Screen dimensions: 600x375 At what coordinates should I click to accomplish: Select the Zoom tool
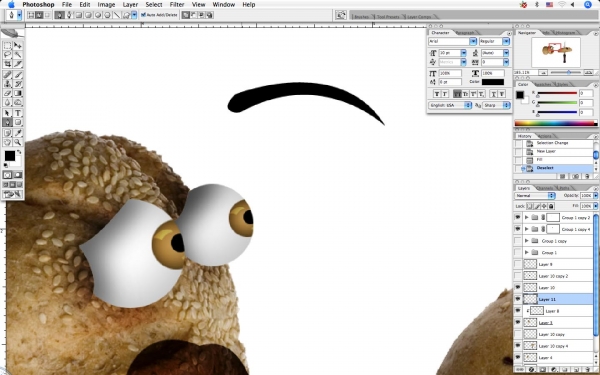point(18,142)
